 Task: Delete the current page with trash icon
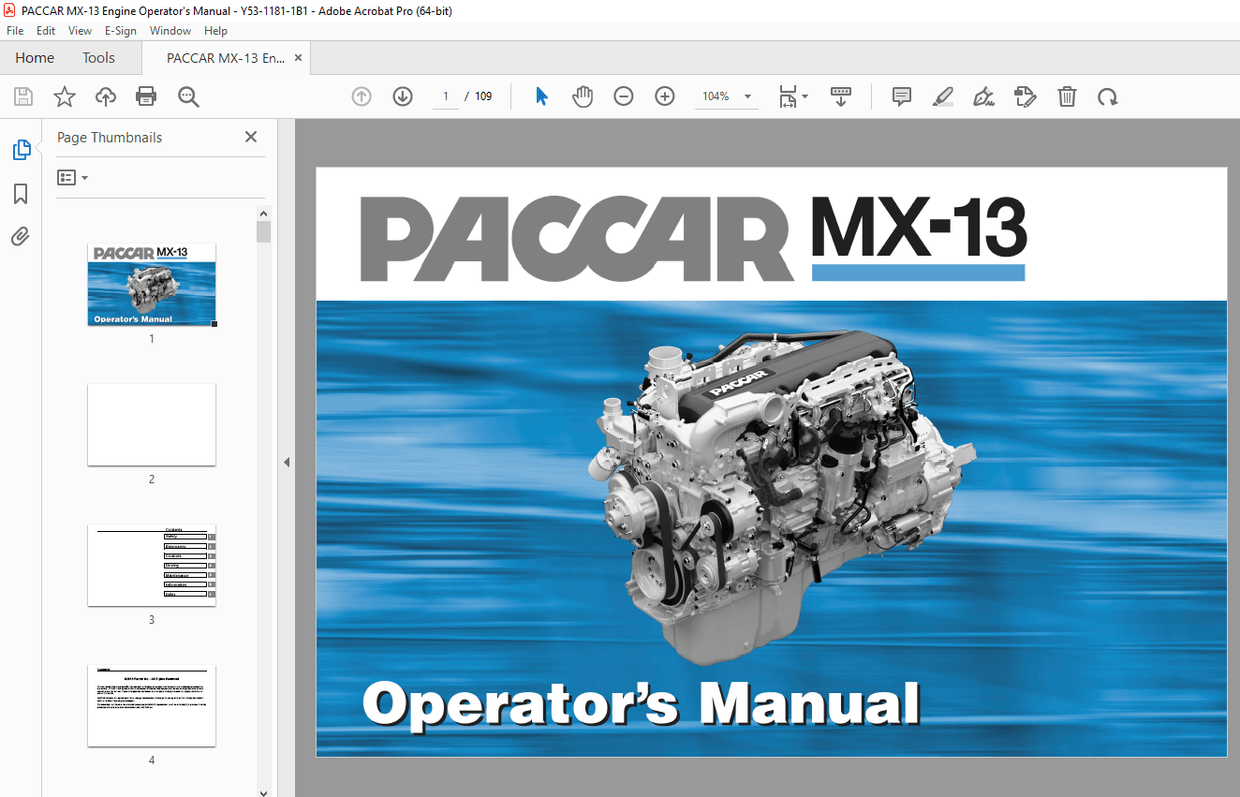pyautogui.click(x=1067, y=96)
